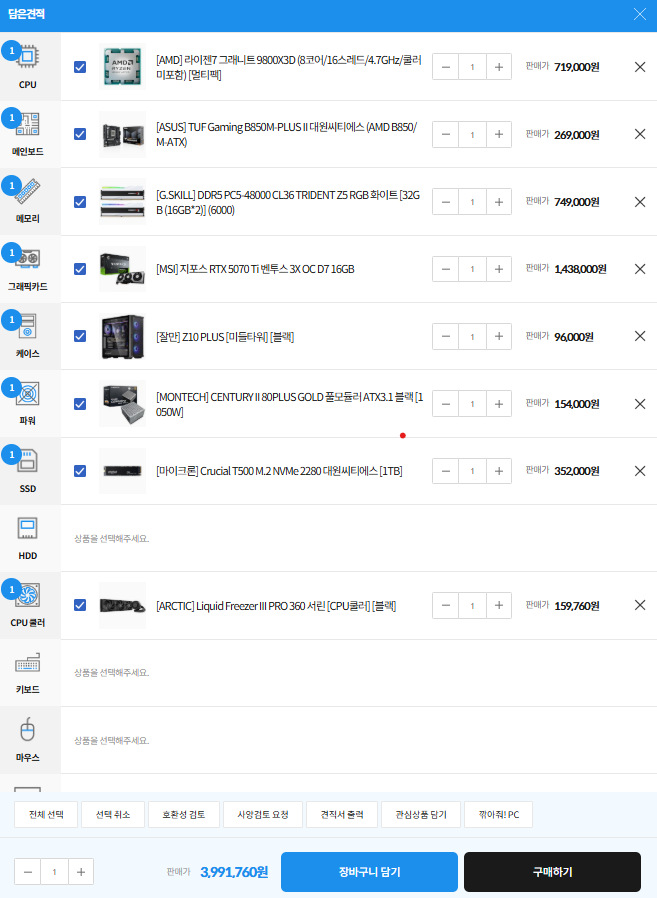Uncheck the Crucial T500 SSD checkbox
The width and height of the screenshot is (657, 898).
point(80,471)
